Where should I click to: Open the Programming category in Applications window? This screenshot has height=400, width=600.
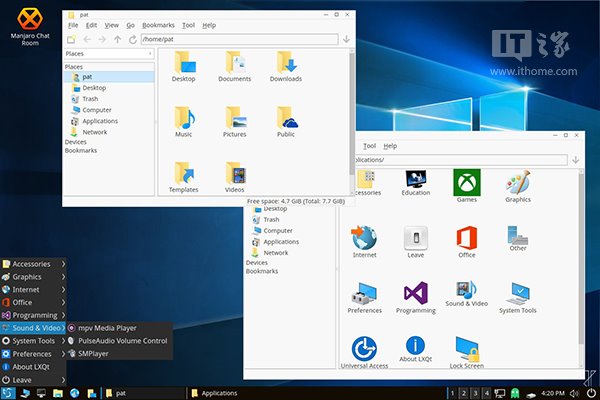point(416,297)
